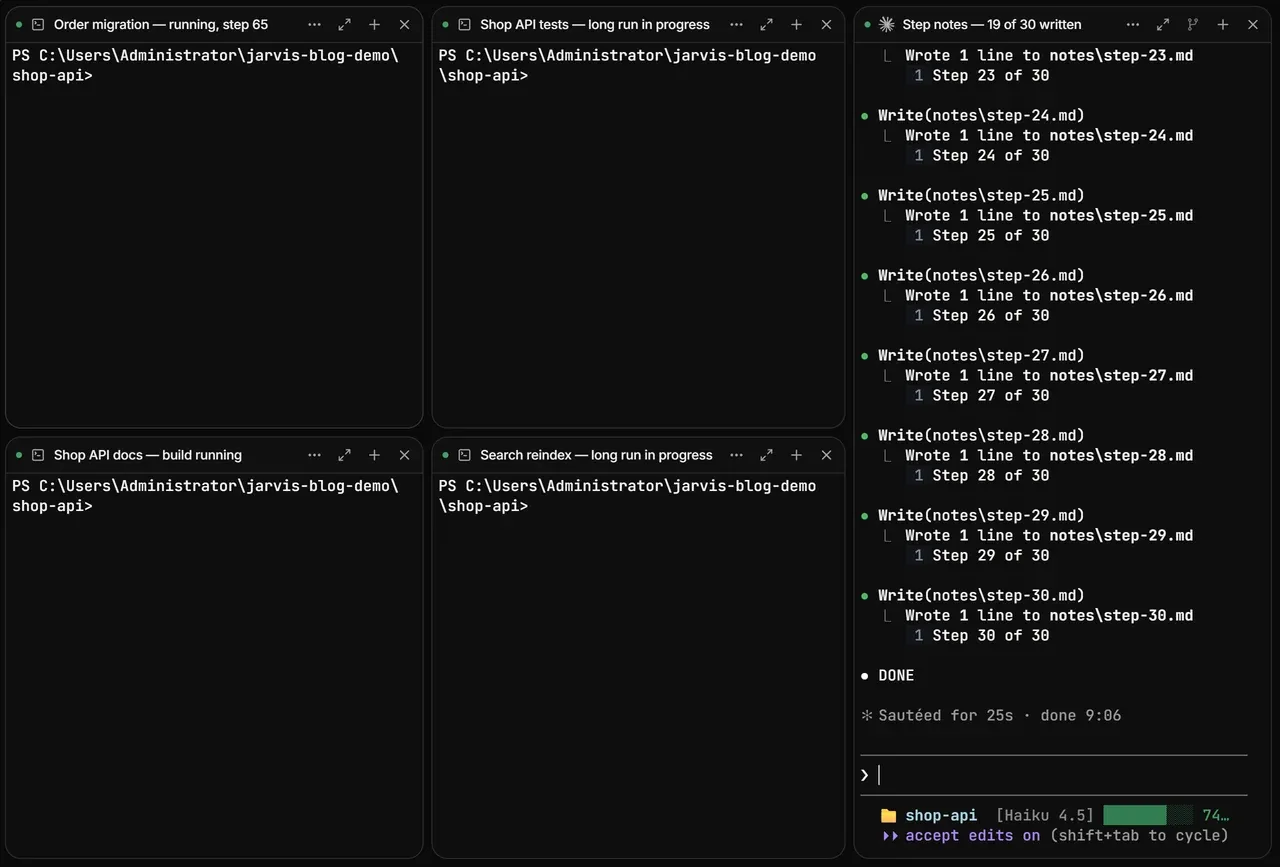The width and height of the screenshot is (1280, 867).
Task: Open the ellipsis menu in Search reindex pane
Action: pos(736,455)
